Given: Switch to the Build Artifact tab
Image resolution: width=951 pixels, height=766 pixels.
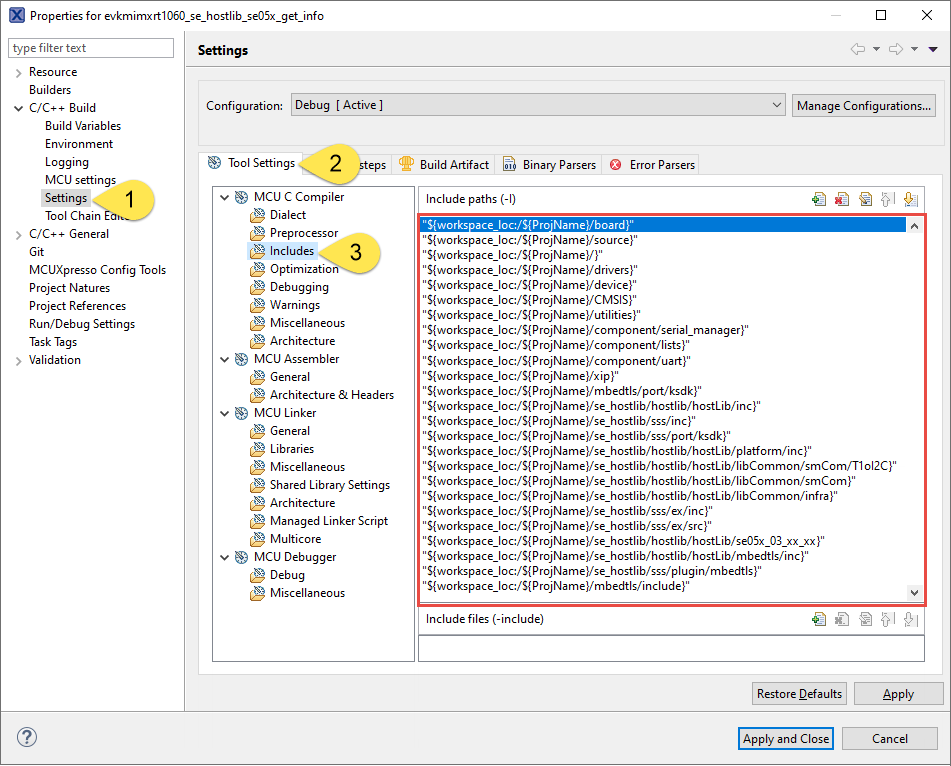Looking at the screenshot, I should tap(444, 165).
